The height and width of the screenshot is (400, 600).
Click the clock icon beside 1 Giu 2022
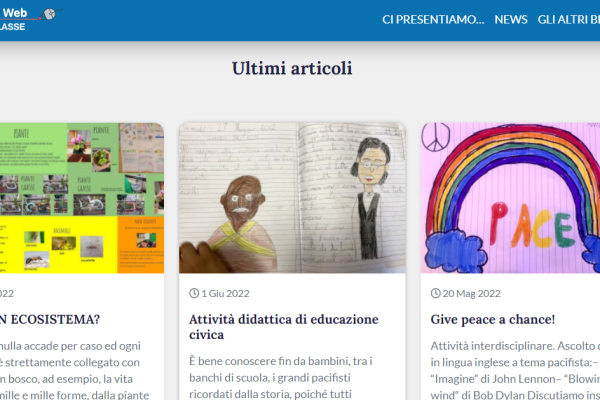[x=194, y=293]
